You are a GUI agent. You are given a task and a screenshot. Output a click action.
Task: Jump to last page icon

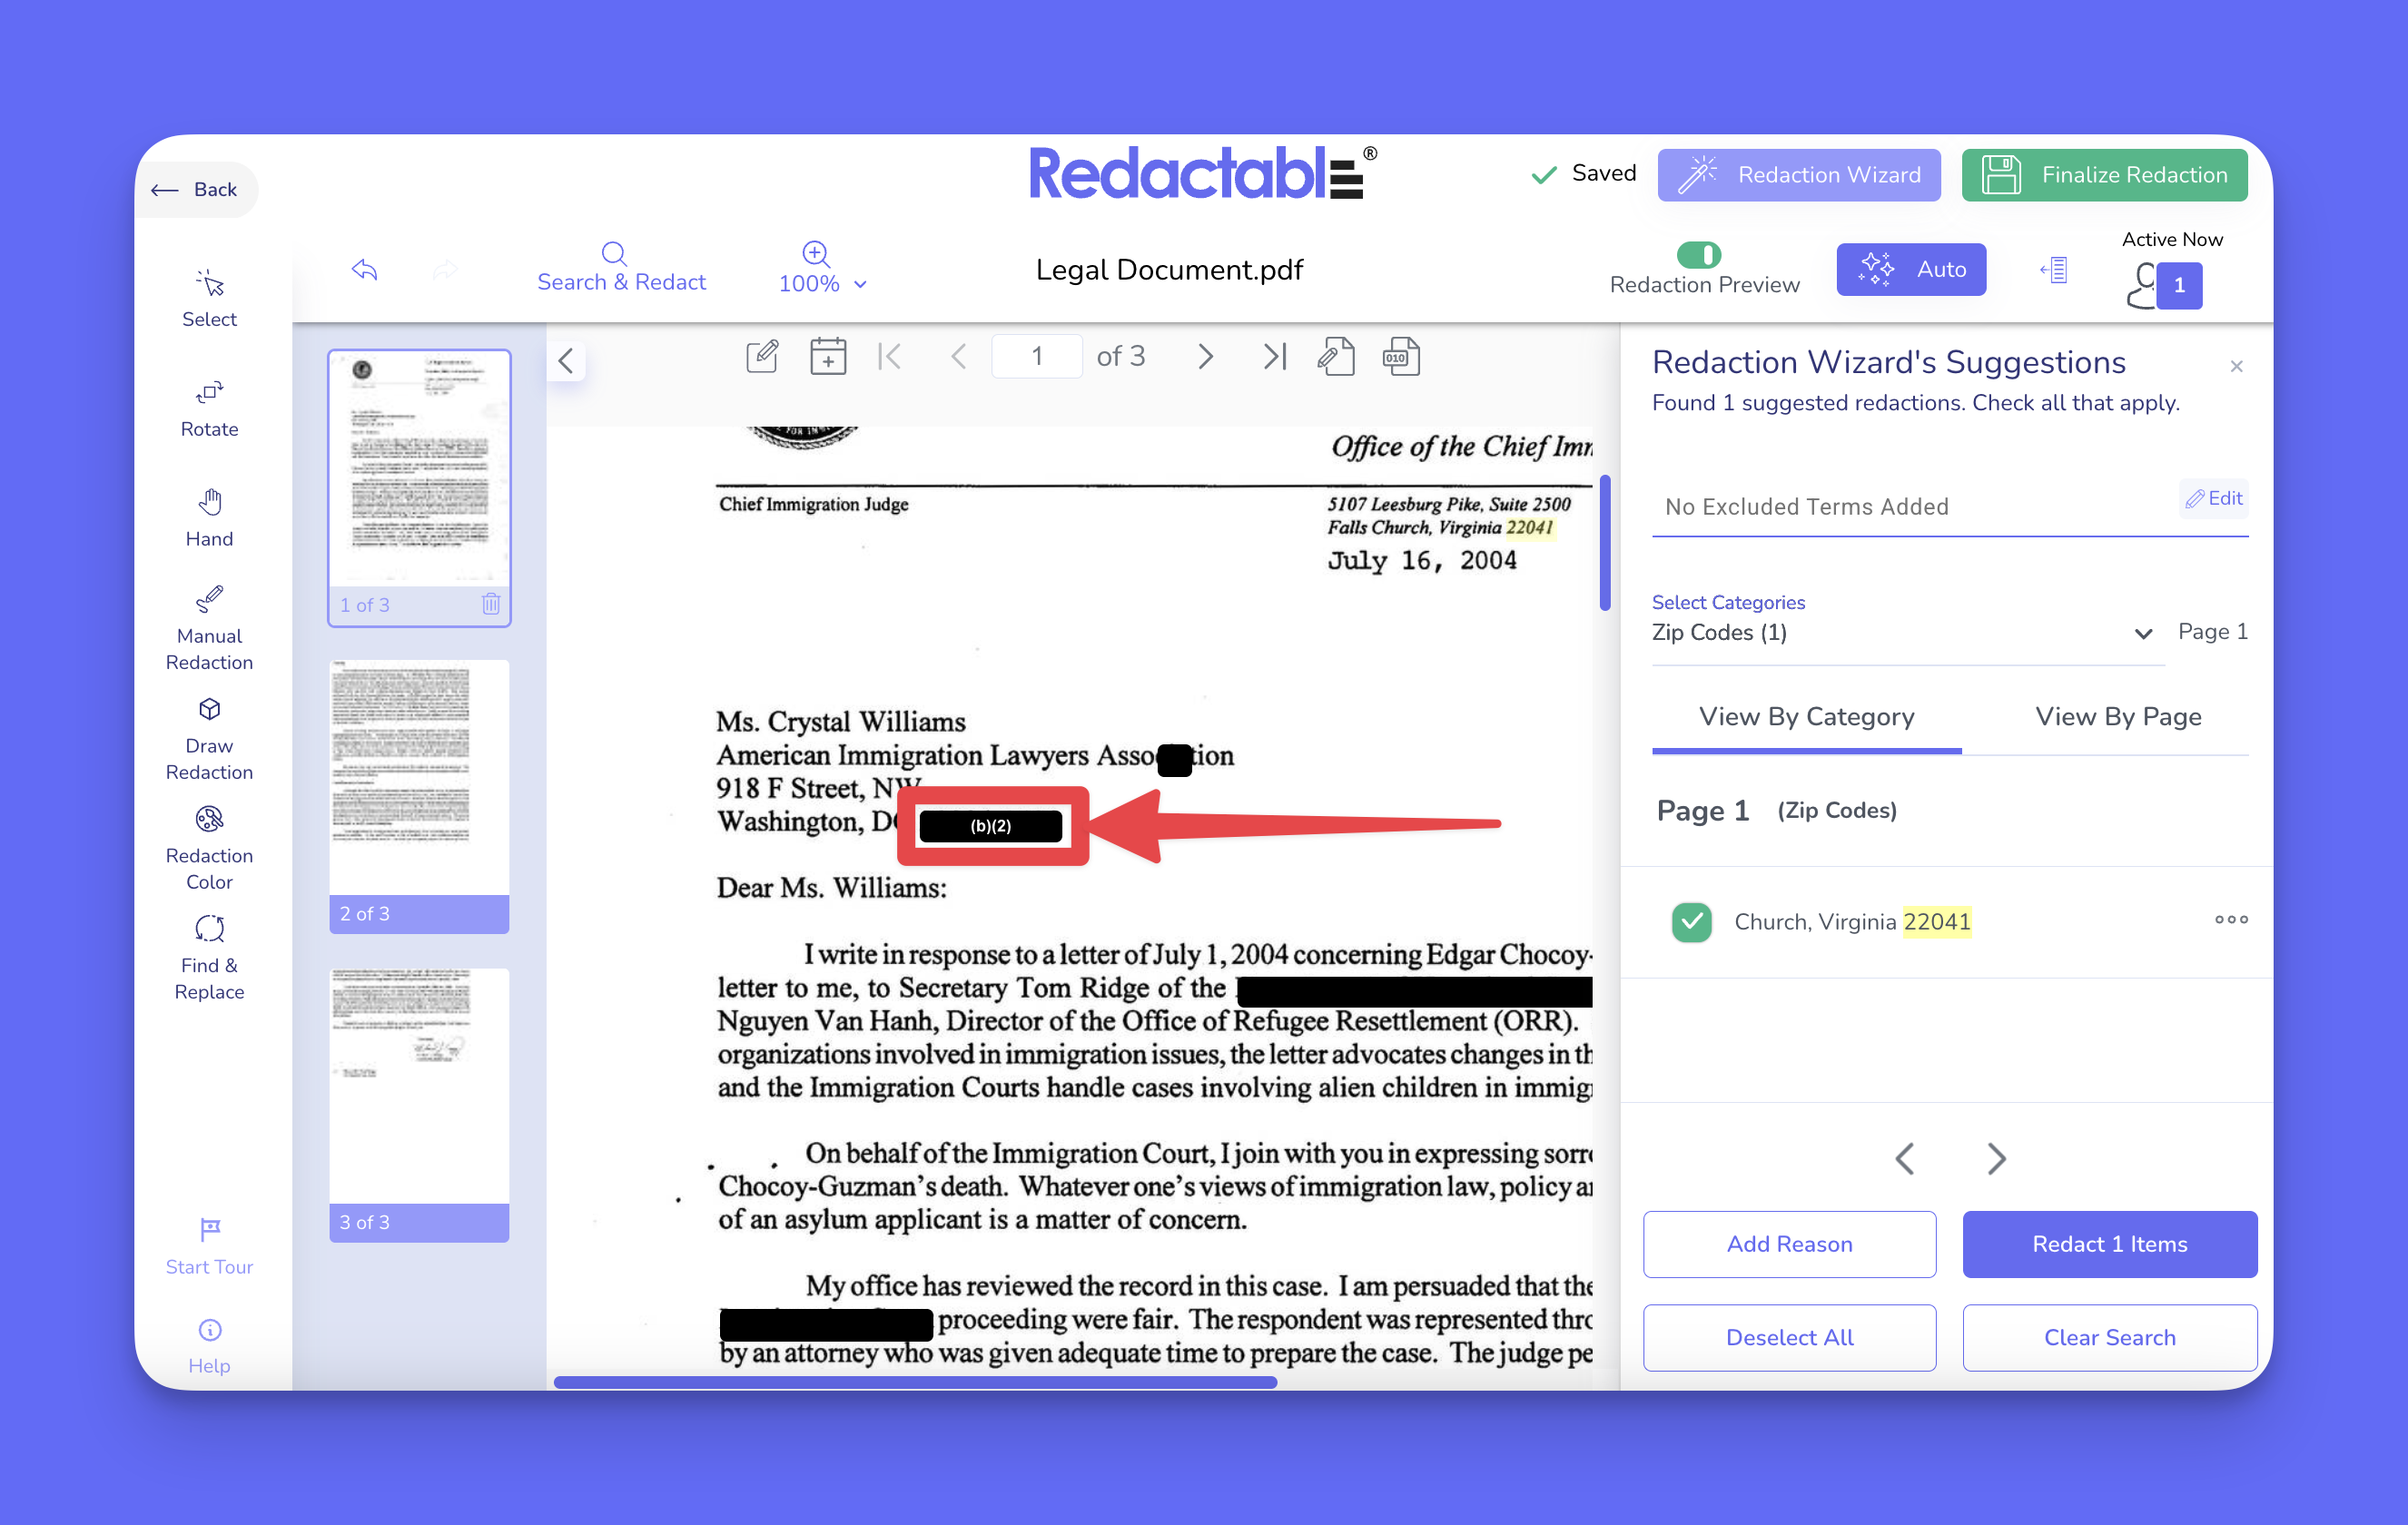[1274, 357]
